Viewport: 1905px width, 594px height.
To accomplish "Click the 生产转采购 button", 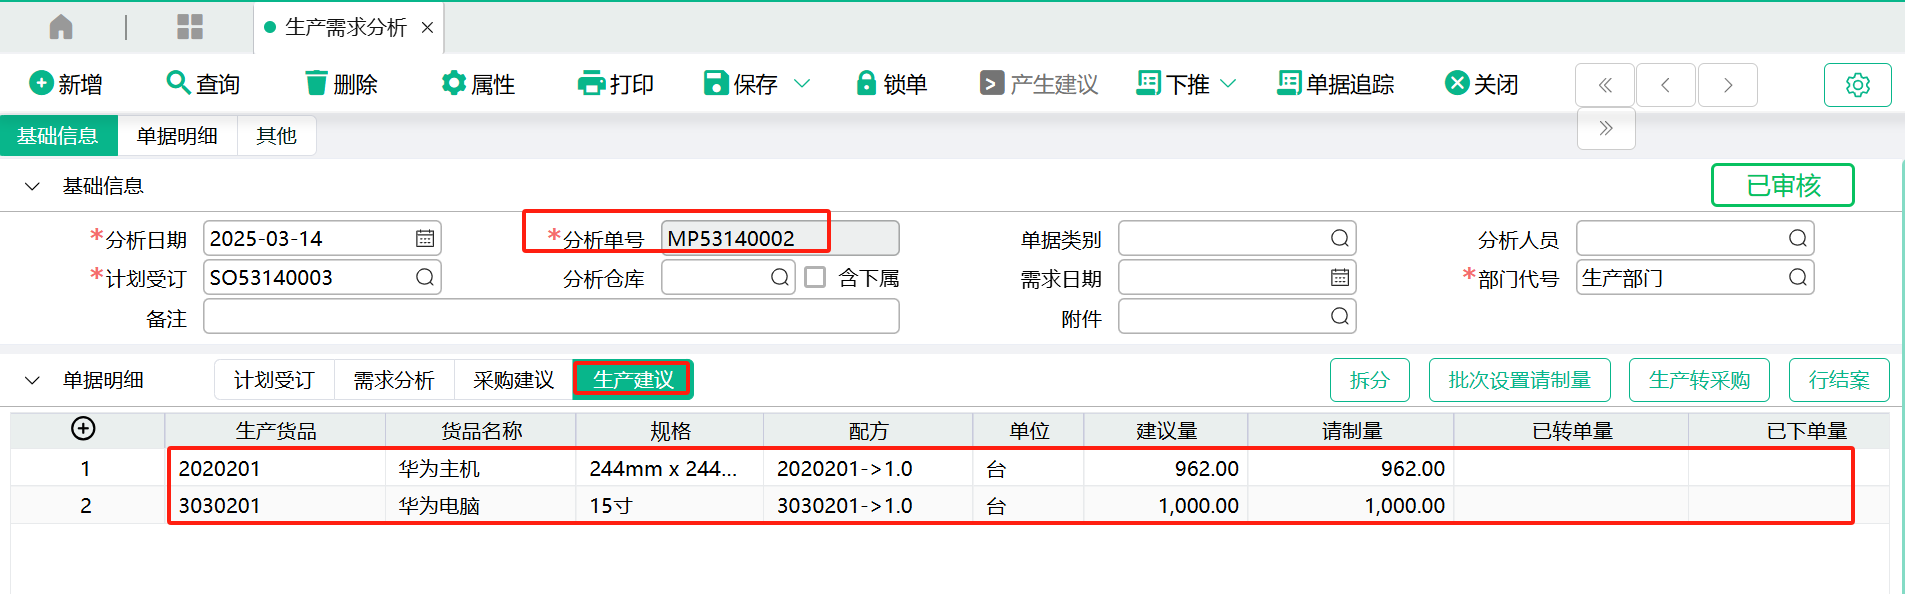I will [x=1698, y=380].
